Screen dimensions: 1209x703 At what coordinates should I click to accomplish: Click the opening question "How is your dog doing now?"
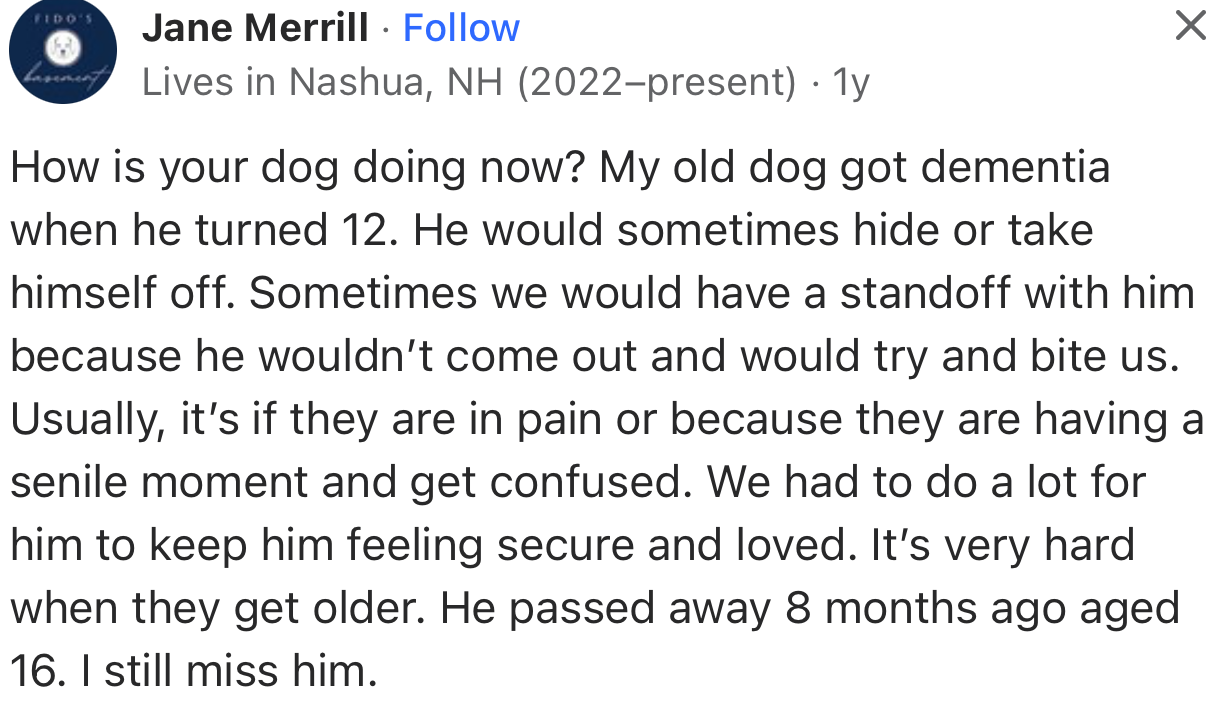pyautogui.click(x=300, y=167)
